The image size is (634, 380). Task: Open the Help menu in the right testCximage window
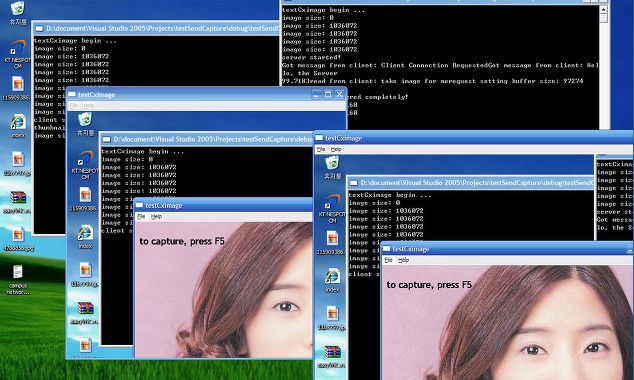tap(336, 149)
